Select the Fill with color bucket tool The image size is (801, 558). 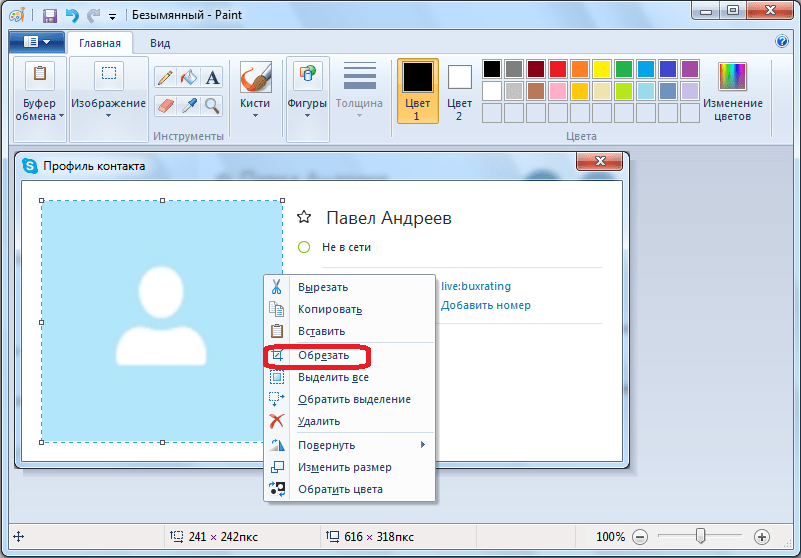click(x=189, y=78)
